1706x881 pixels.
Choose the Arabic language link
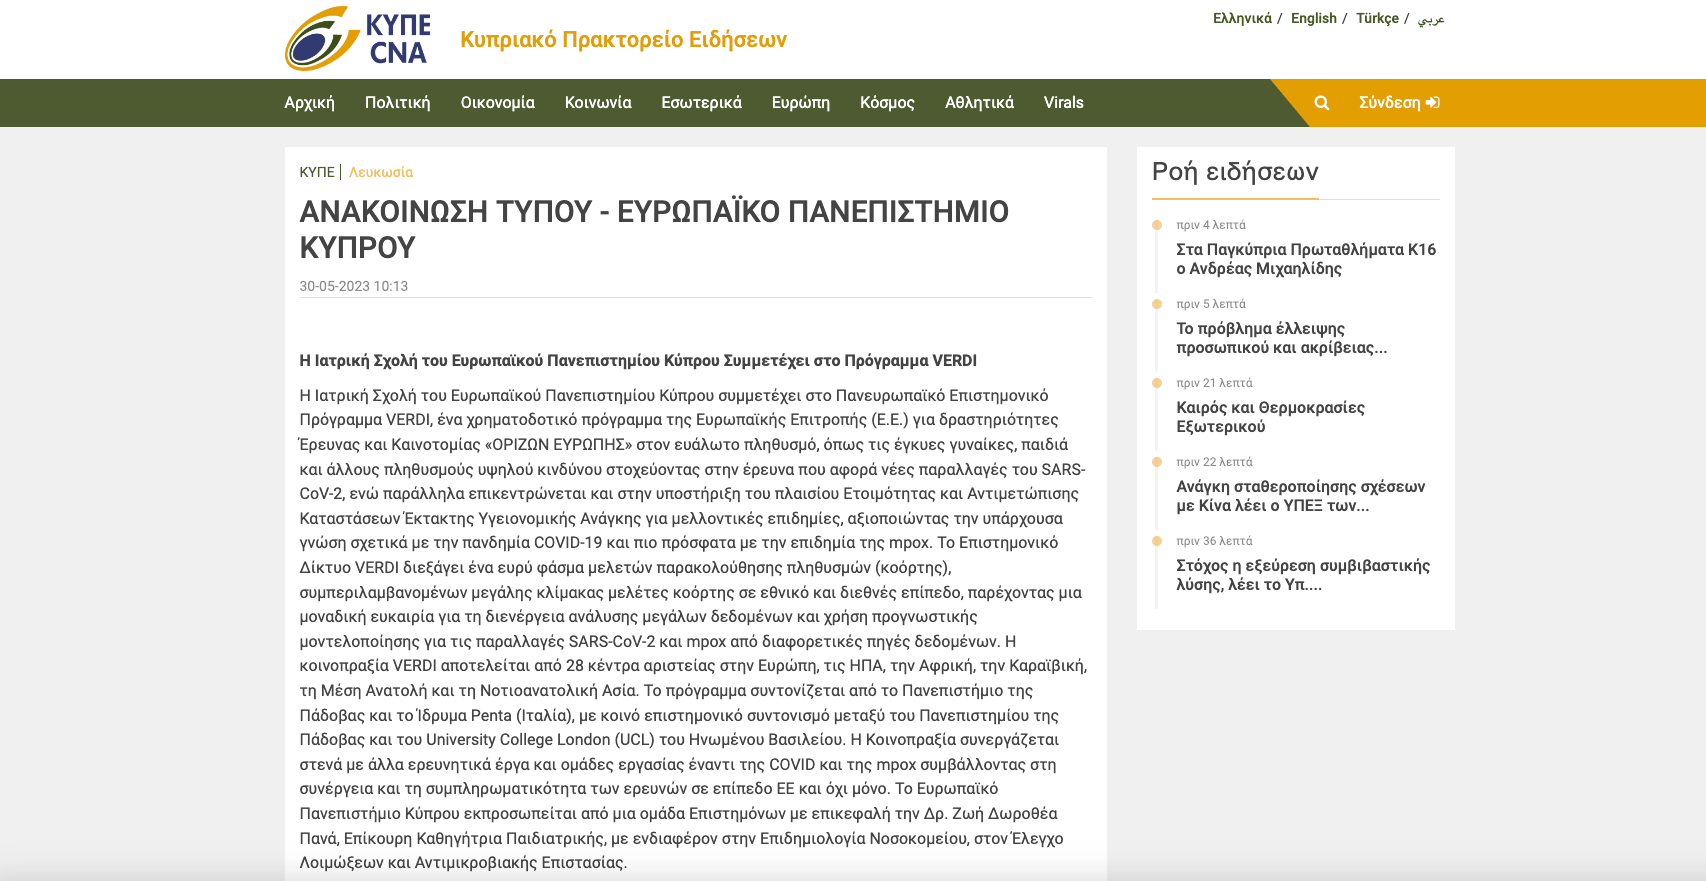(1431, 18)
